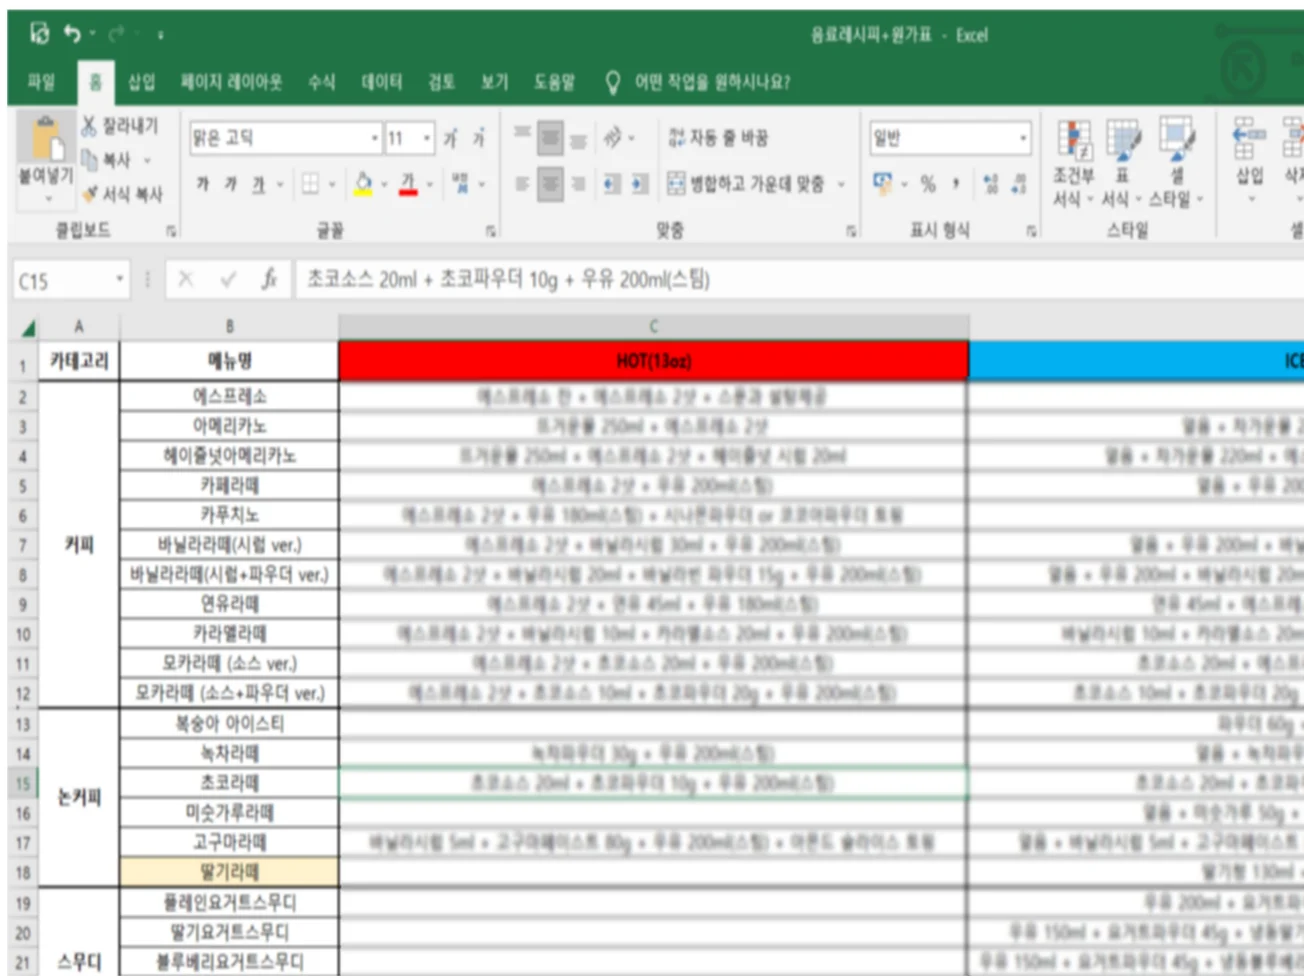Click the red HOT(13oz) header cell

pyautogui.click(x=653, y=361)
